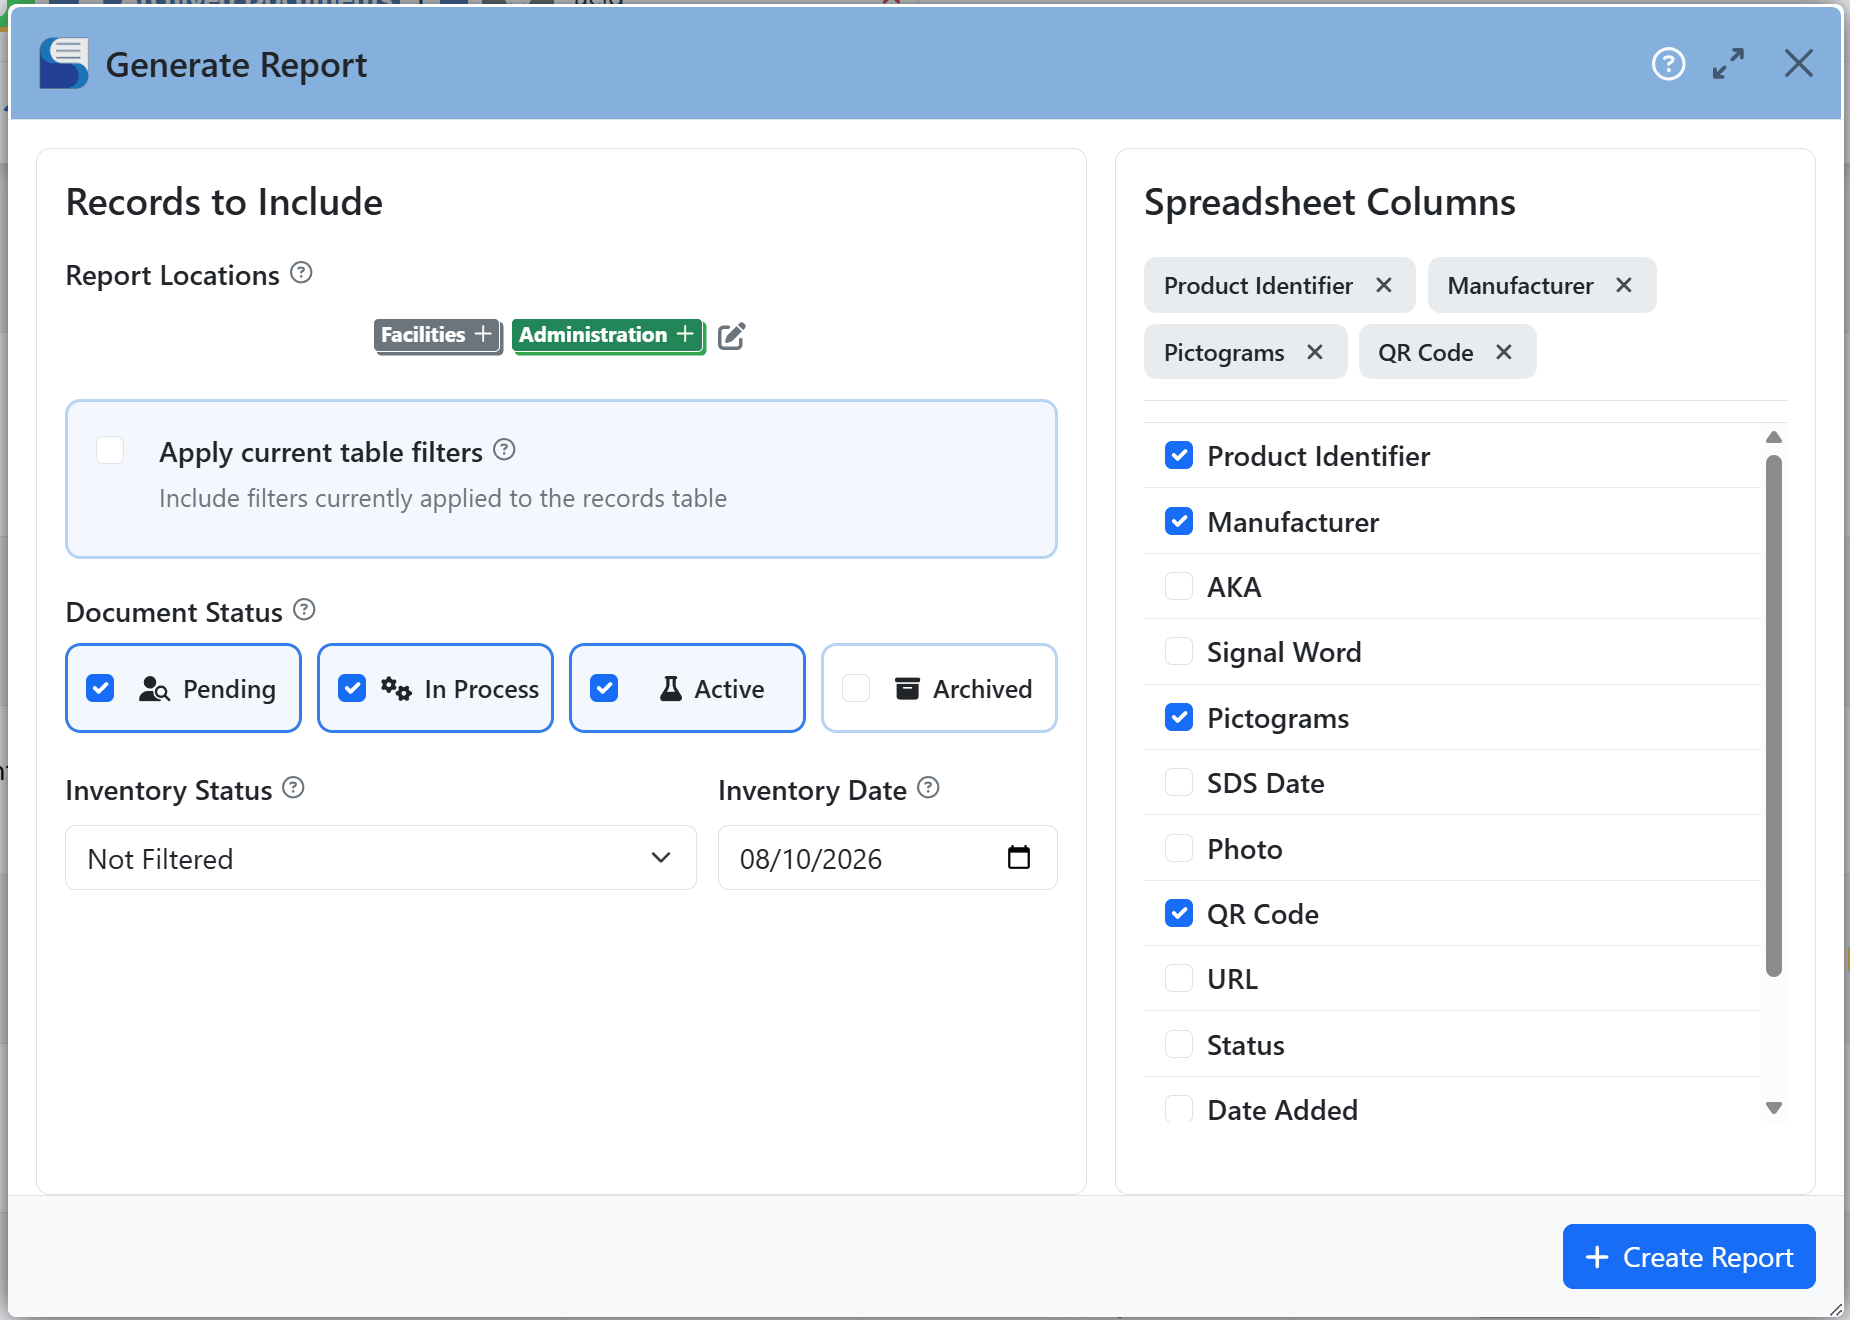Uncheck the Pictograms column
The width and height of the screenshot is (1850, 1320).
point(1179,717)
